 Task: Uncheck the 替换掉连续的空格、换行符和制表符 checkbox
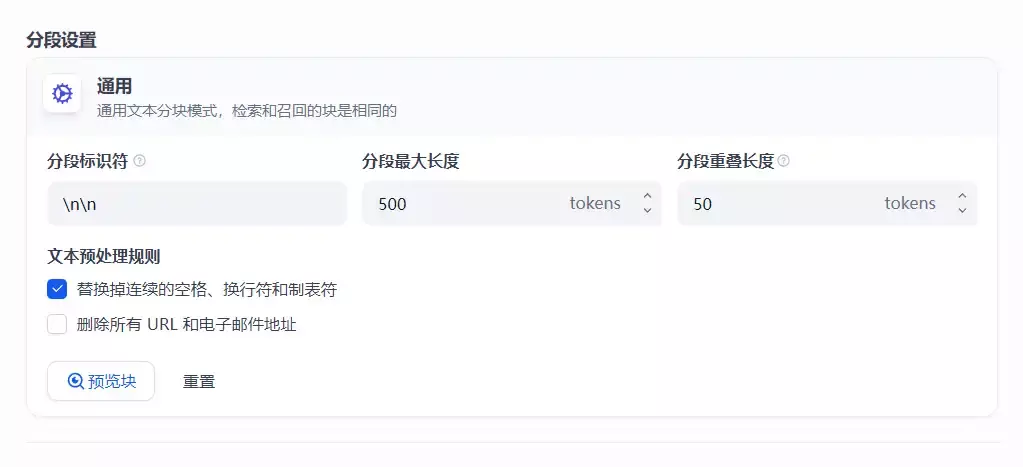pyautogui.click(x=57, y=290)
